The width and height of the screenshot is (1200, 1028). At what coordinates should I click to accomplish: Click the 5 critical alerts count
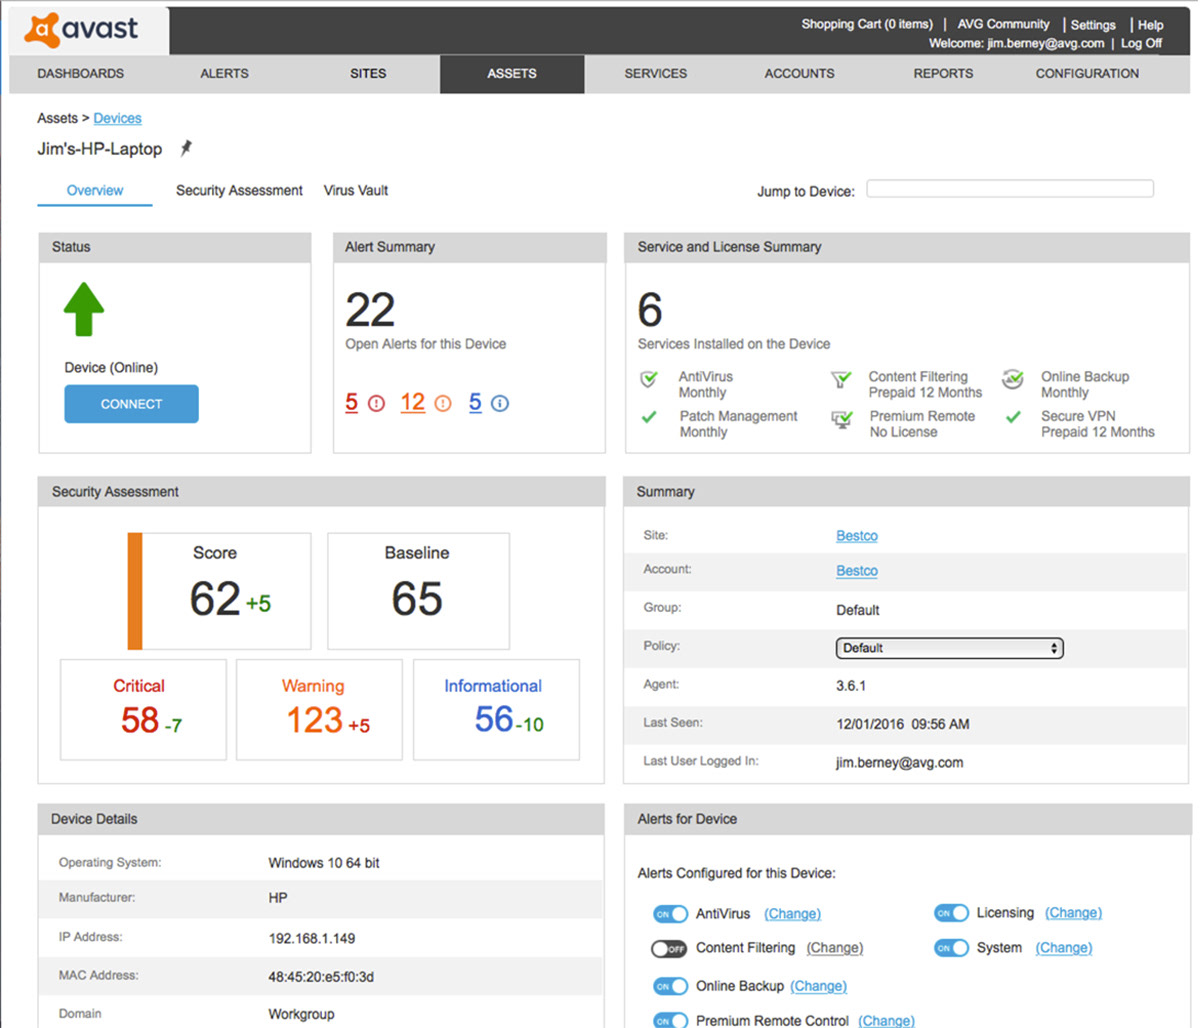tap(351, 402)
